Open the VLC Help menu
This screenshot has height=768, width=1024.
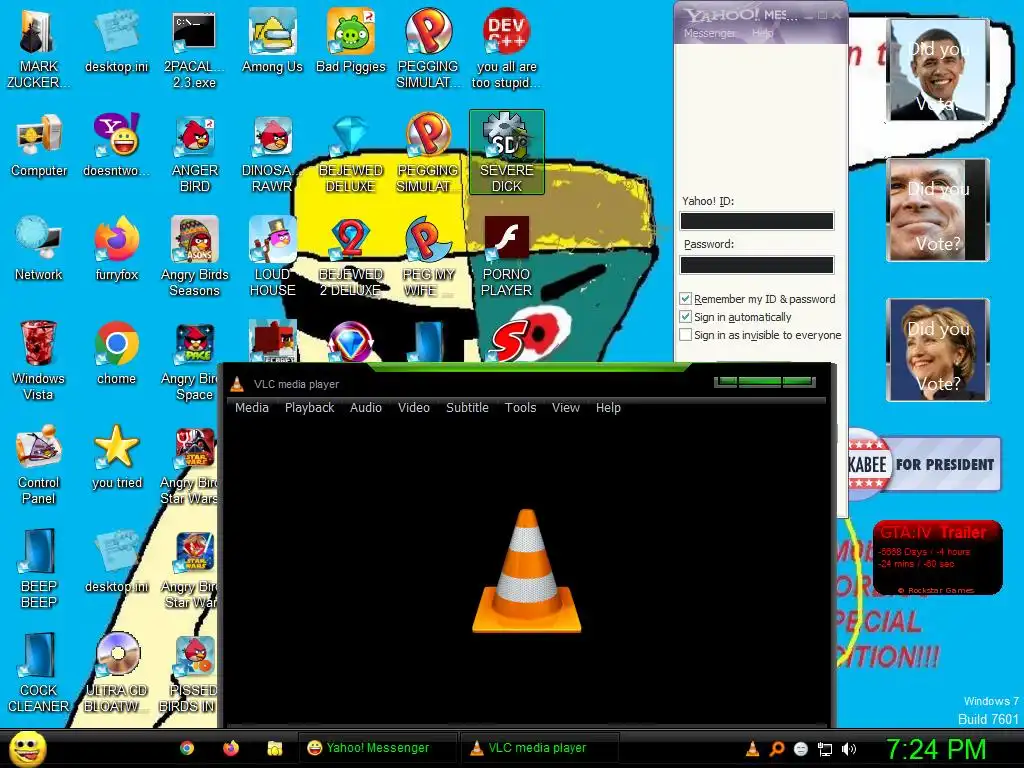pos(608,408)
